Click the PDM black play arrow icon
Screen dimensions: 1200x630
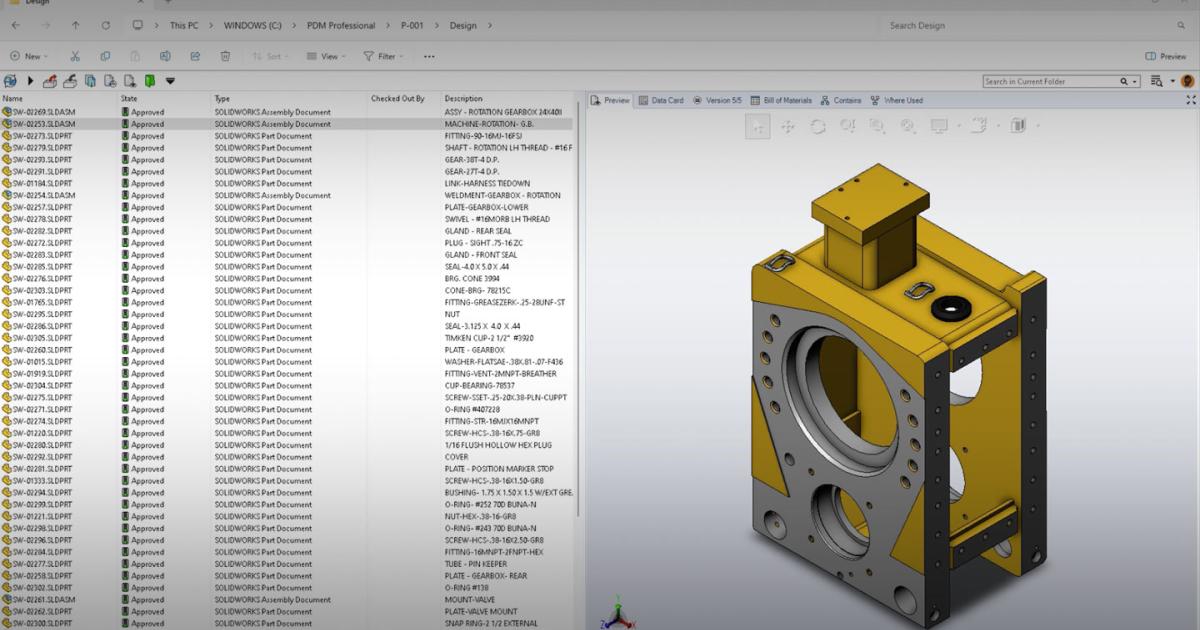pyautogui.click(x=30, y=81)
